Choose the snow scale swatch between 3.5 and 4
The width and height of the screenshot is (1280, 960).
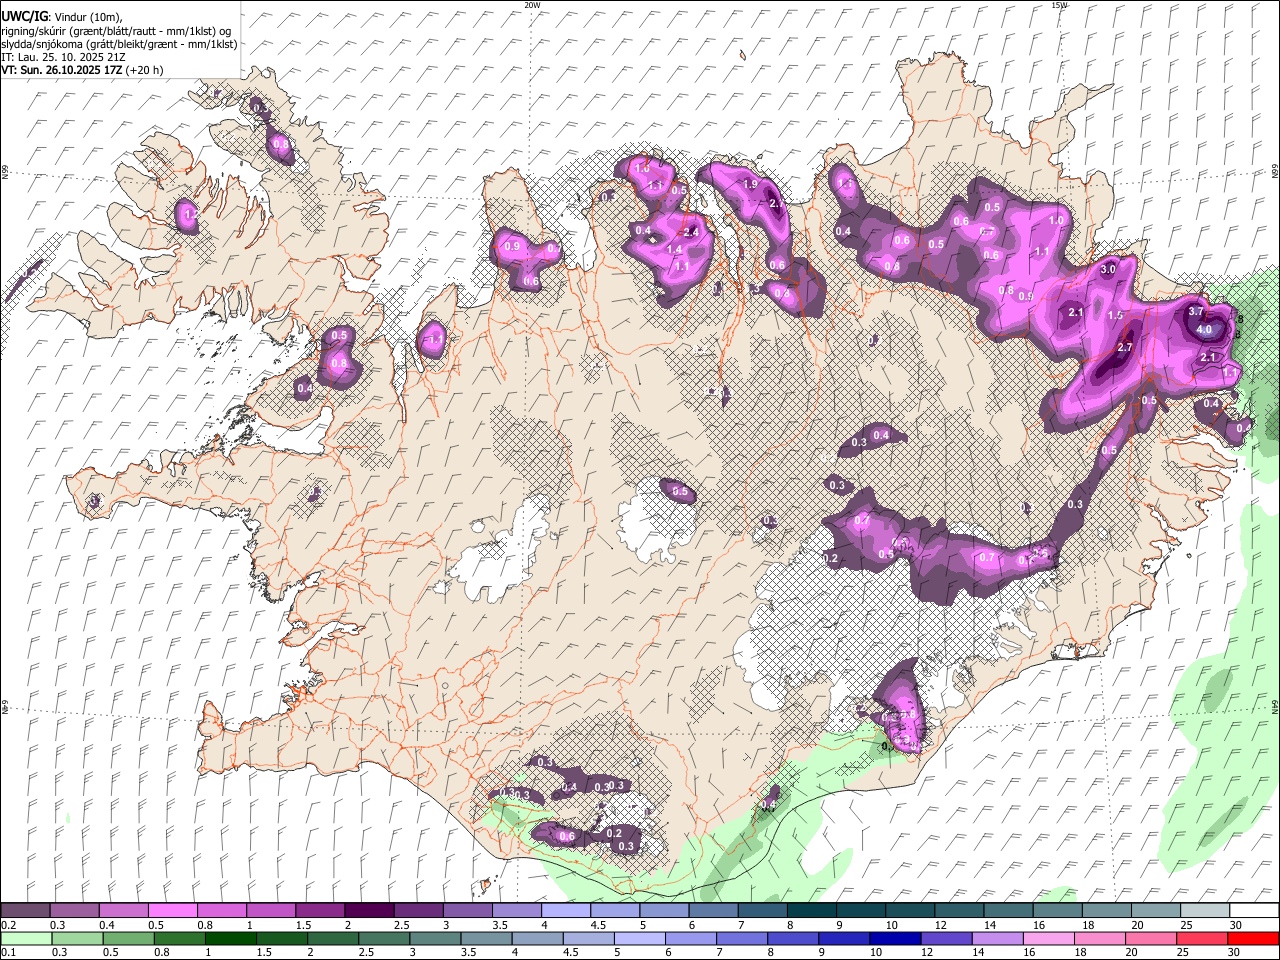[516, 911]
